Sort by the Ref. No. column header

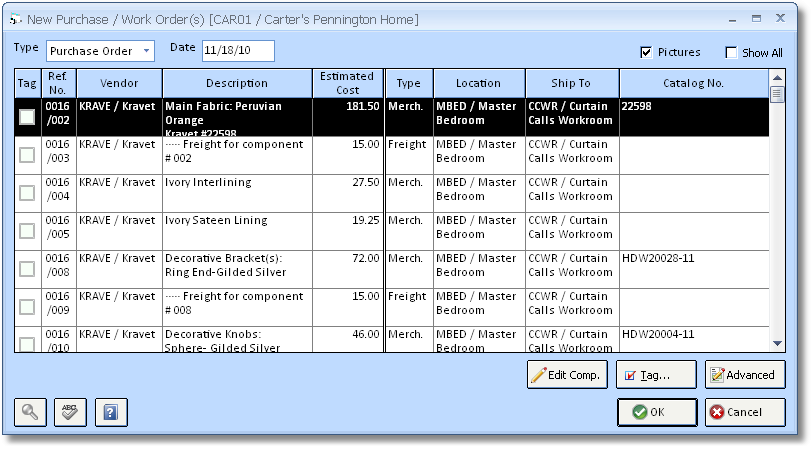(x=59, y=83)
